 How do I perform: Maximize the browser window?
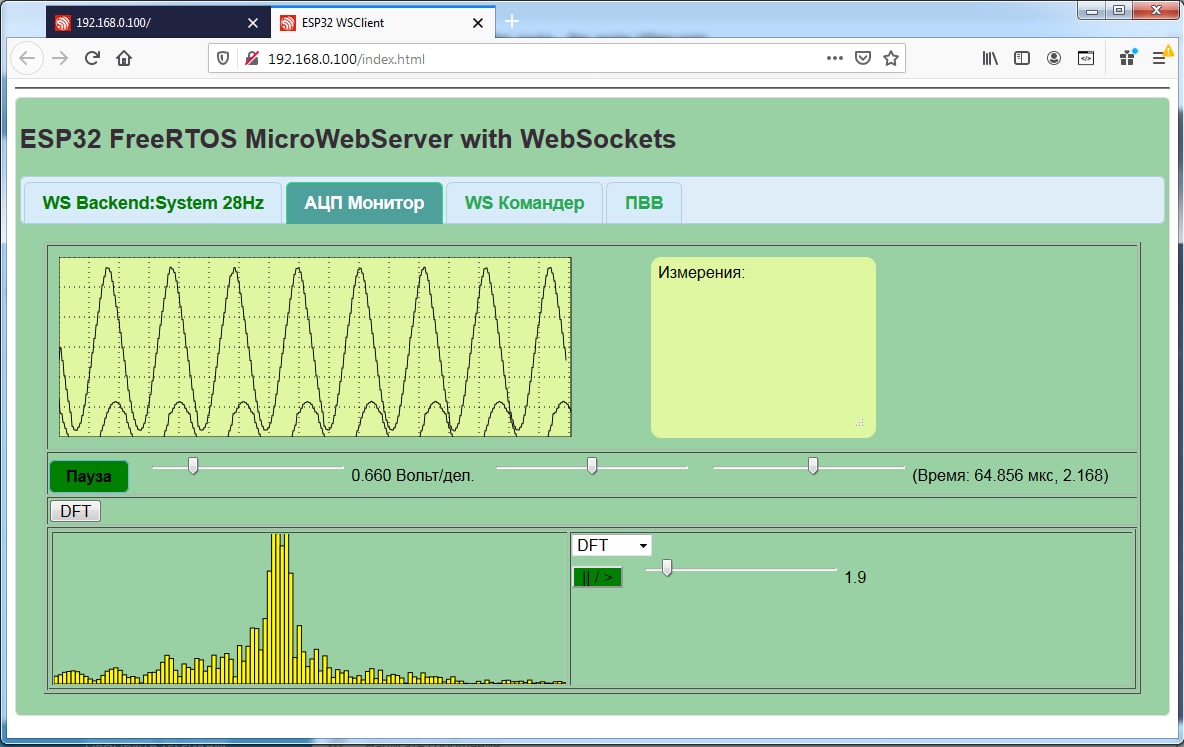[x=1119, y=11]
